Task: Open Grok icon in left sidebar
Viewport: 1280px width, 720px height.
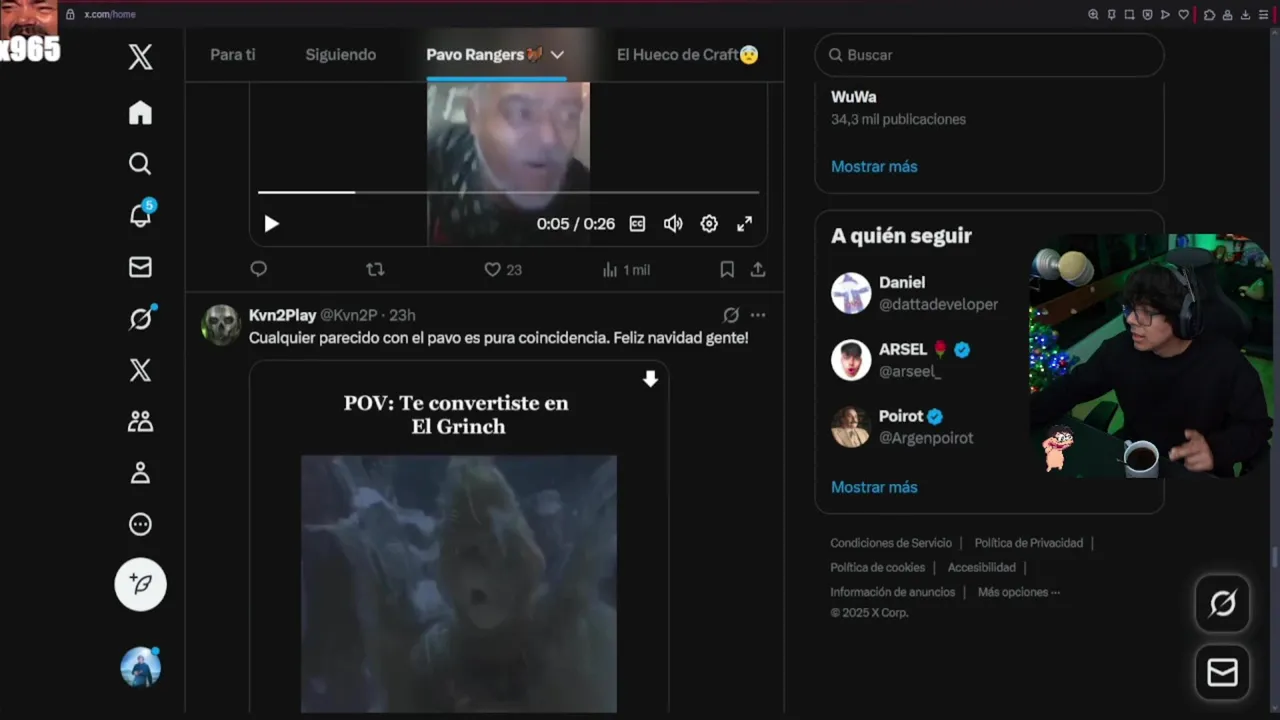Action: (140, 318)
